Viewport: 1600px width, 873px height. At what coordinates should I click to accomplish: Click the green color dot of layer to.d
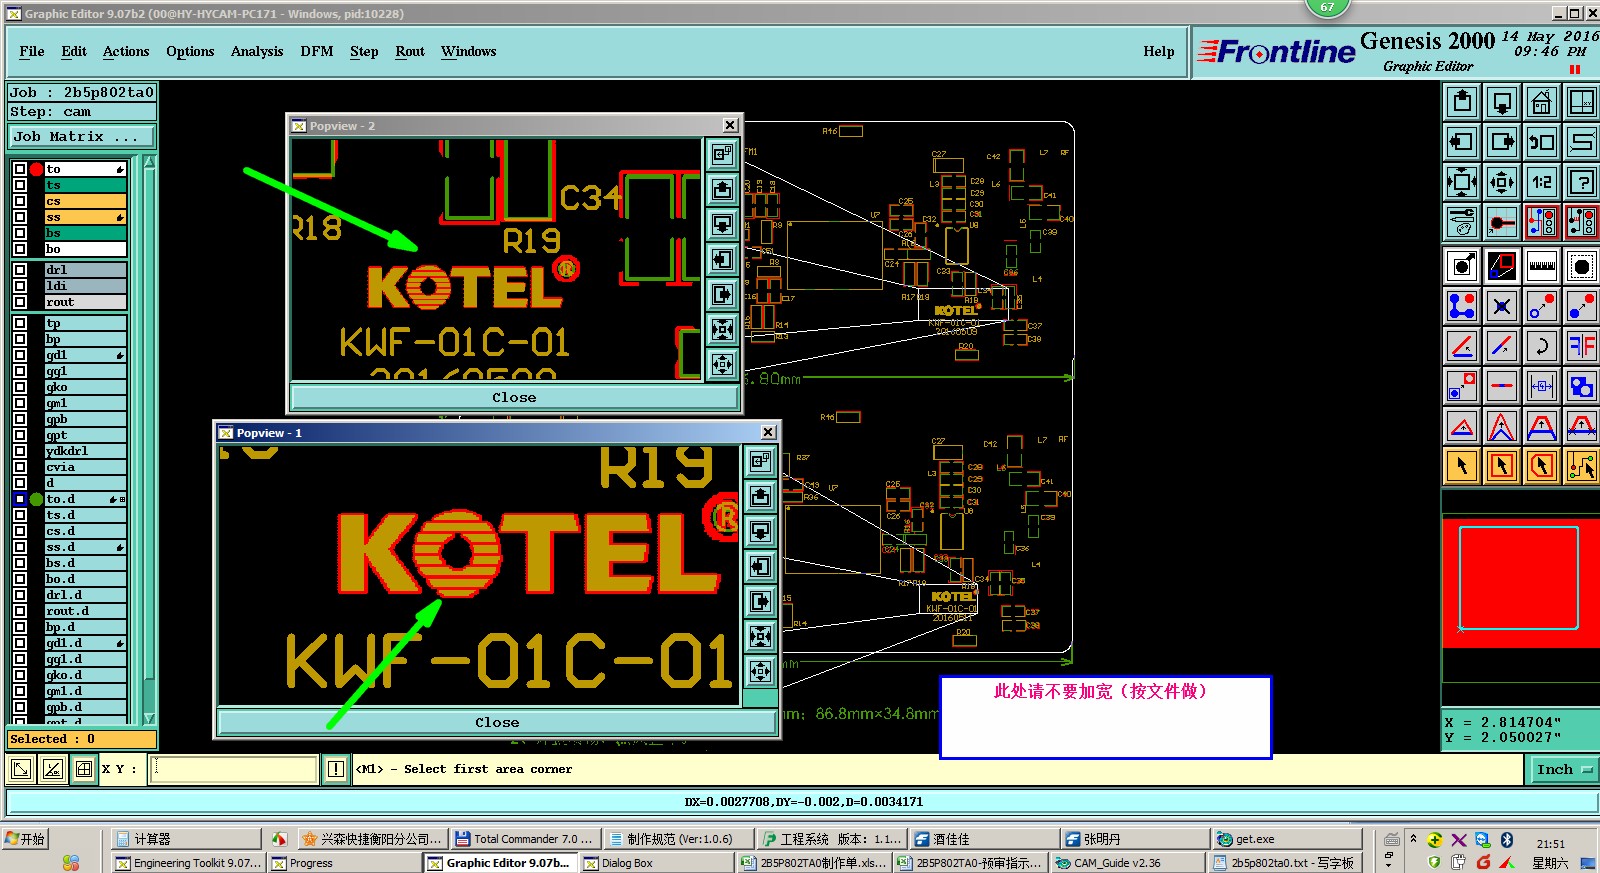37,499
